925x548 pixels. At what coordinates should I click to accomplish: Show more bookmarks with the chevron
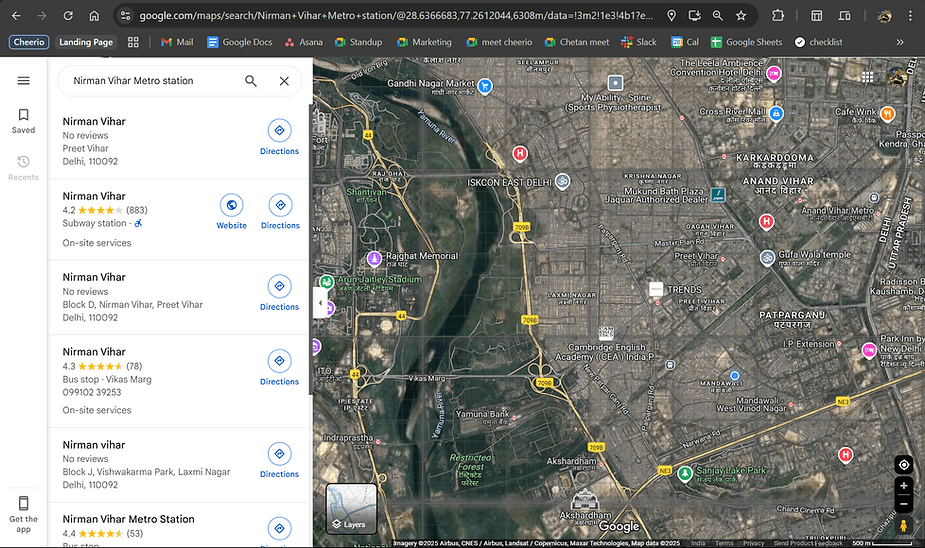(x=900, y=42)
